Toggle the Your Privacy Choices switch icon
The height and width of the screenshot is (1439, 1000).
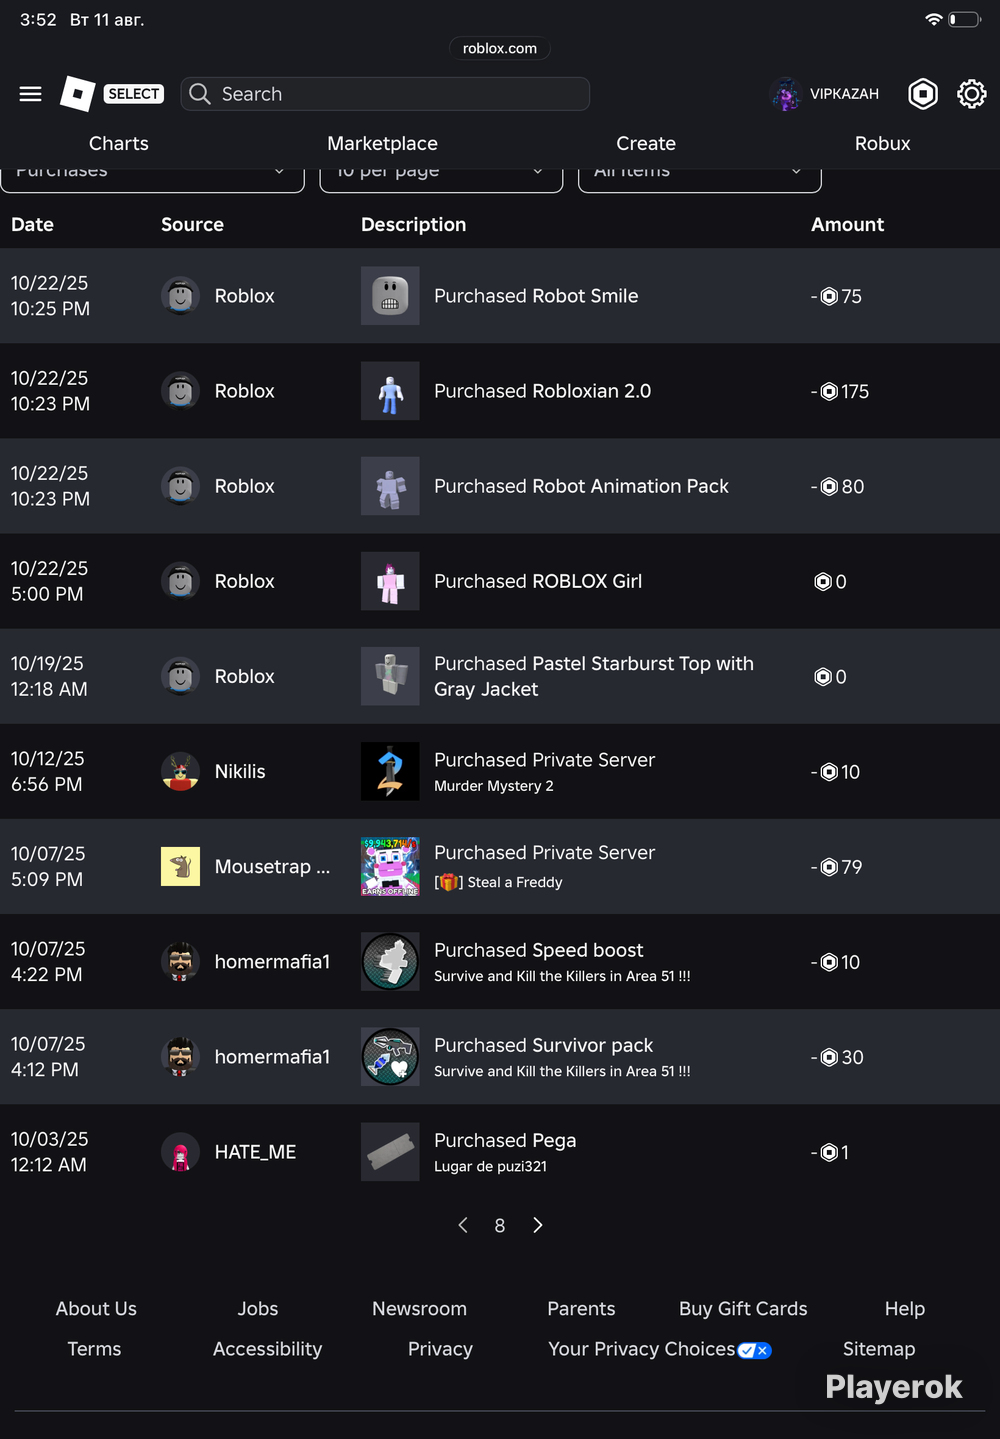(754, 1351)
